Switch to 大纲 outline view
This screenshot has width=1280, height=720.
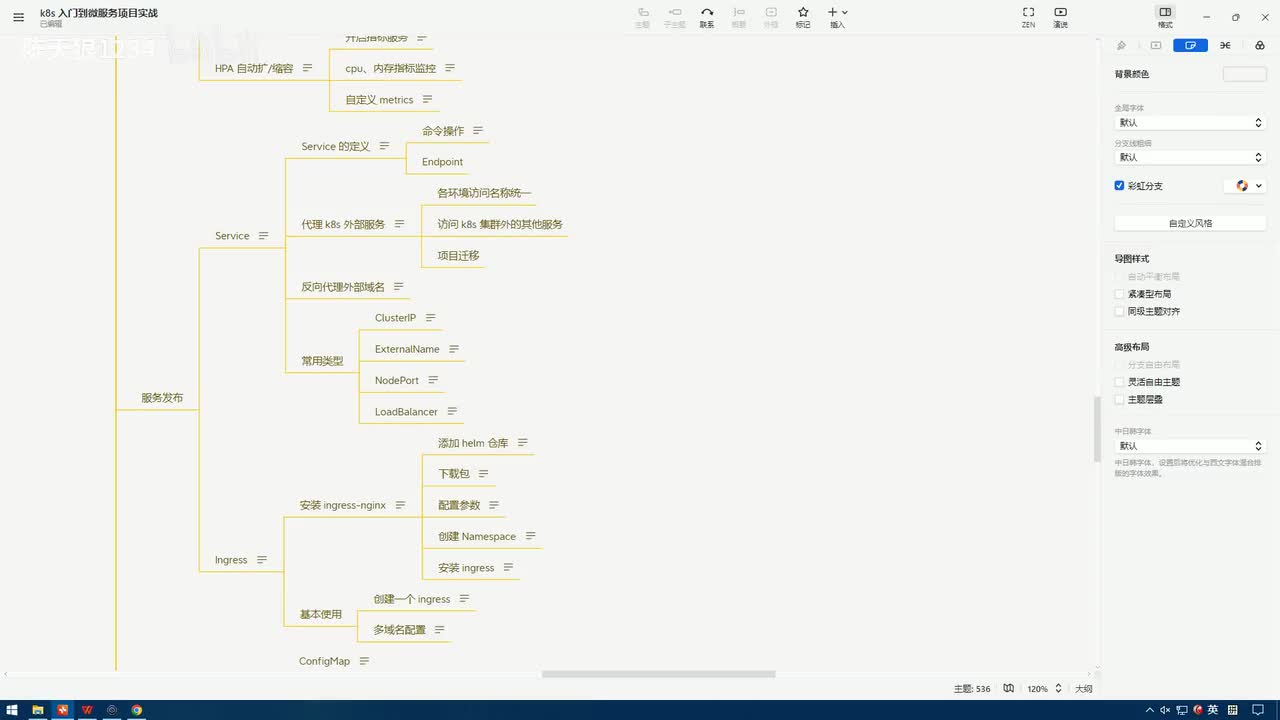pyautogui.click(x=1083, y=689)
